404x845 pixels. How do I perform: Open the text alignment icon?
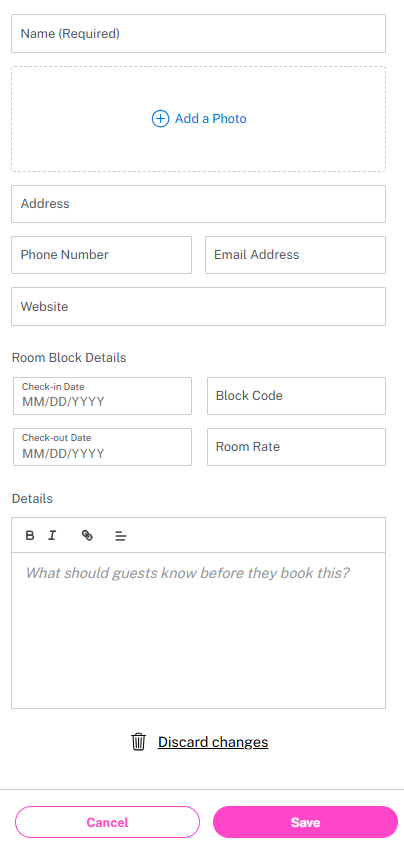(x=121, y=536)
